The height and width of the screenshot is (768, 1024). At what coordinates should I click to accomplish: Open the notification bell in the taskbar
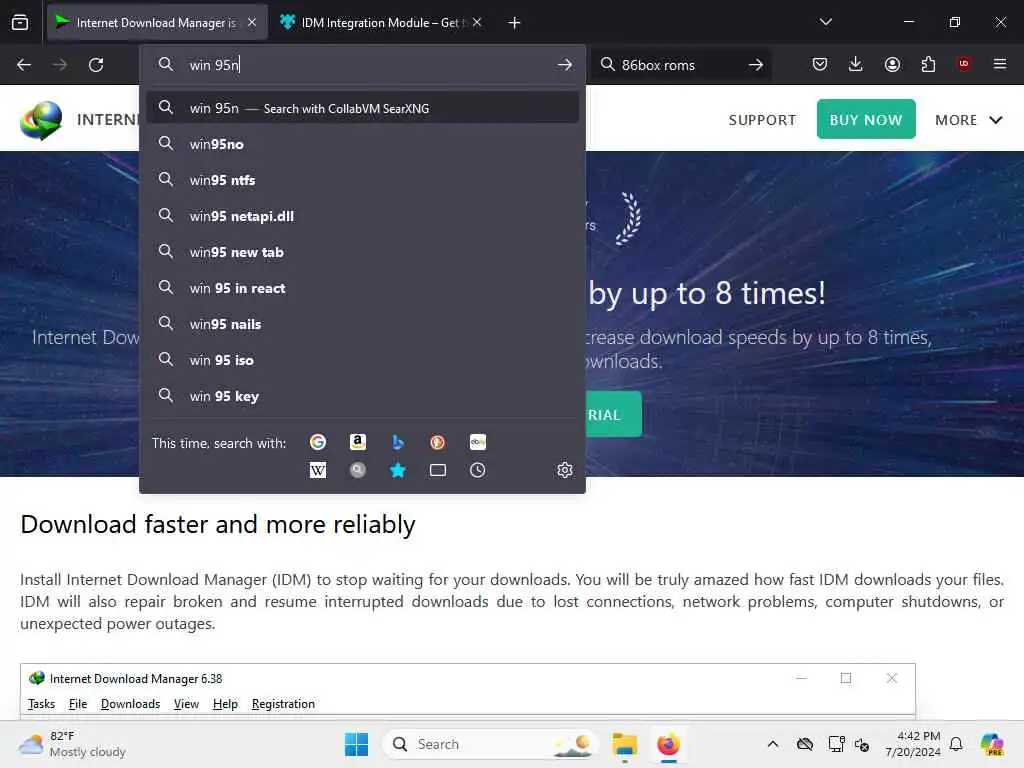(956, 744)
